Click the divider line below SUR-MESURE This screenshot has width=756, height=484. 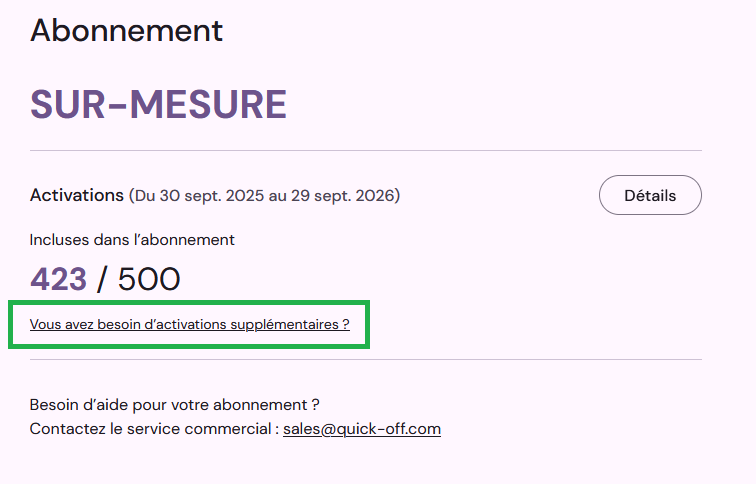pos(365,151)
